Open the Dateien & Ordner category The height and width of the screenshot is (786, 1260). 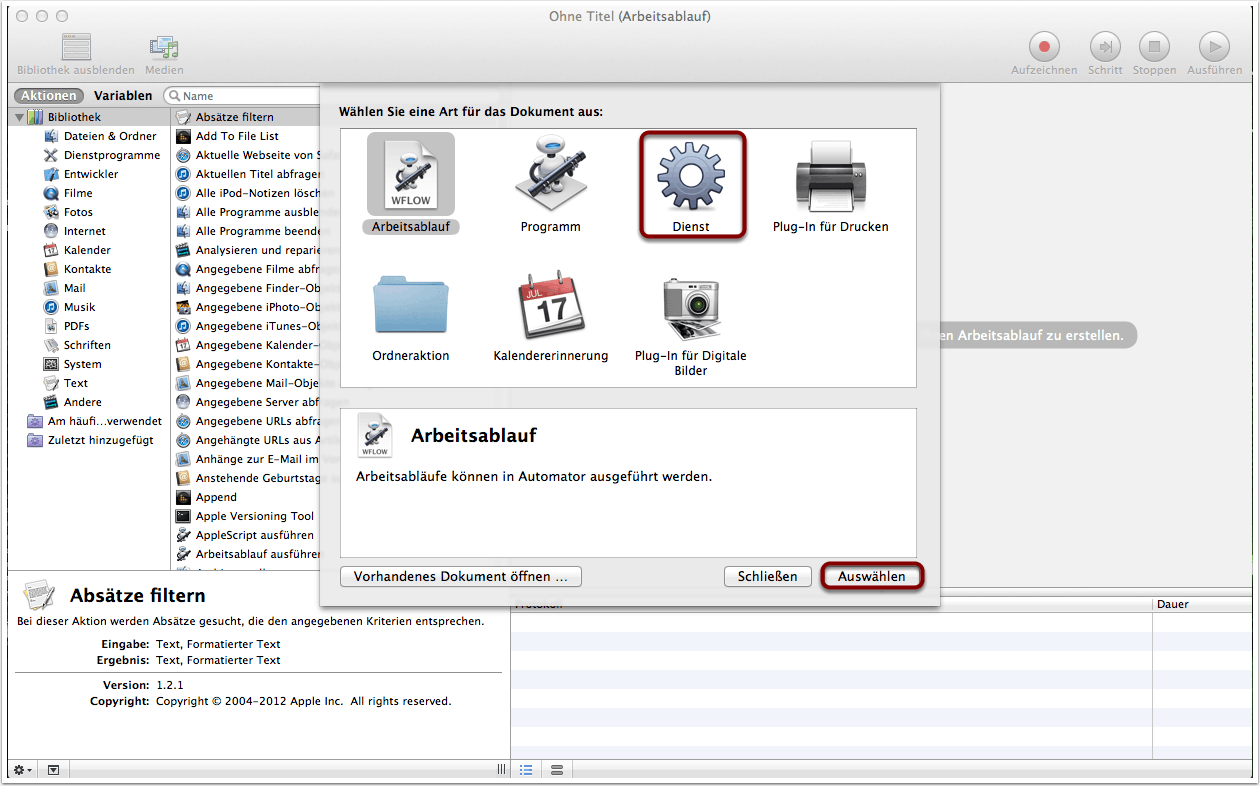pos(110,136)
